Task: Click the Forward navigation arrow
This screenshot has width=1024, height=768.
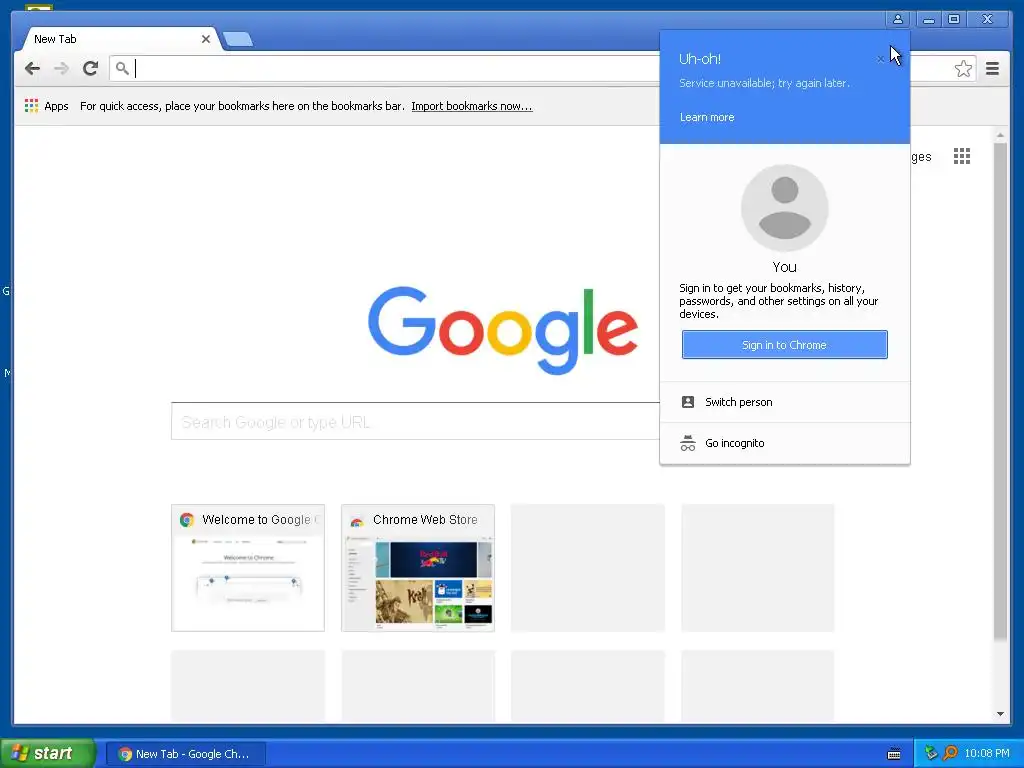Action: click(x=61, y=69)
